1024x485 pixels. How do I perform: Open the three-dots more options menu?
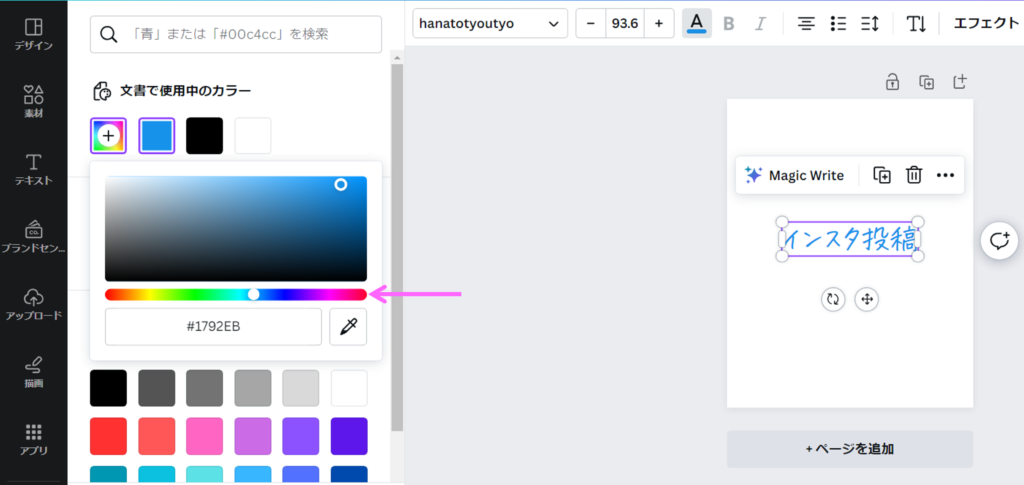(945, 175)
